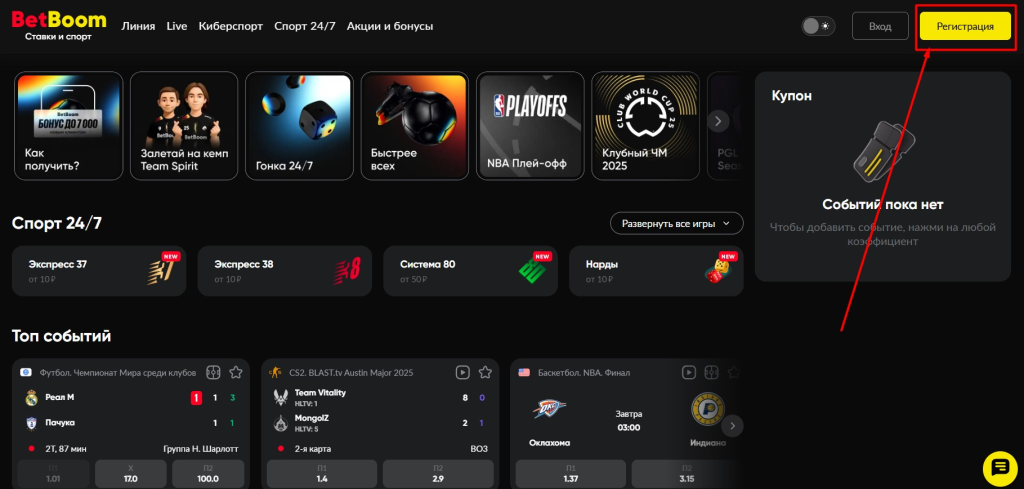Image resolution: width=1024 pixels, height=489 pixels.
Task: Favorite the Реал М match with star
Action: pos(236,373)
